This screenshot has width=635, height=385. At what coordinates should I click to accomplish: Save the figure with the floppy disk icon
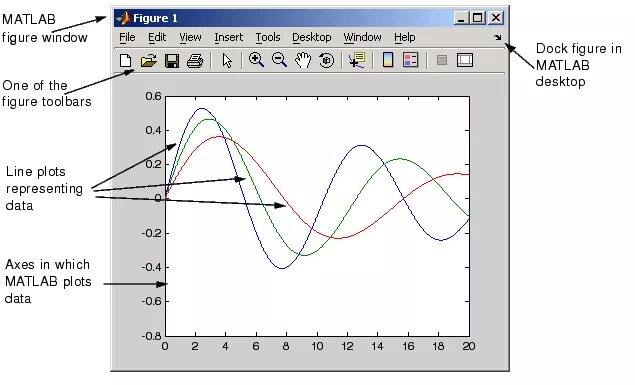click(x=172, y=61)
